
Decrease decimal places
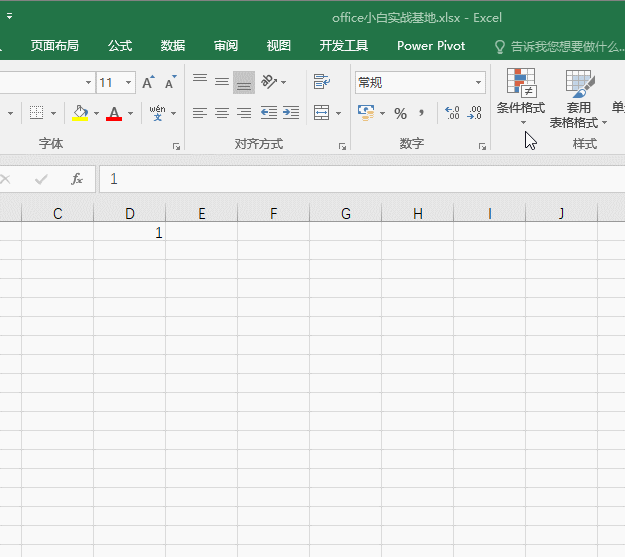(474, 113)
